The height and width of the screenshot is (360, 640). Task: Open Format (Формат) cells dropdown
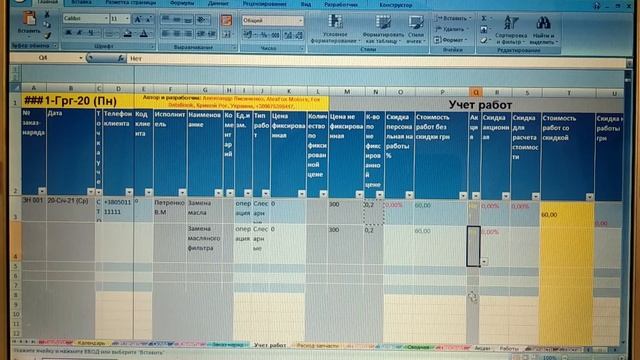pos(450,40)
